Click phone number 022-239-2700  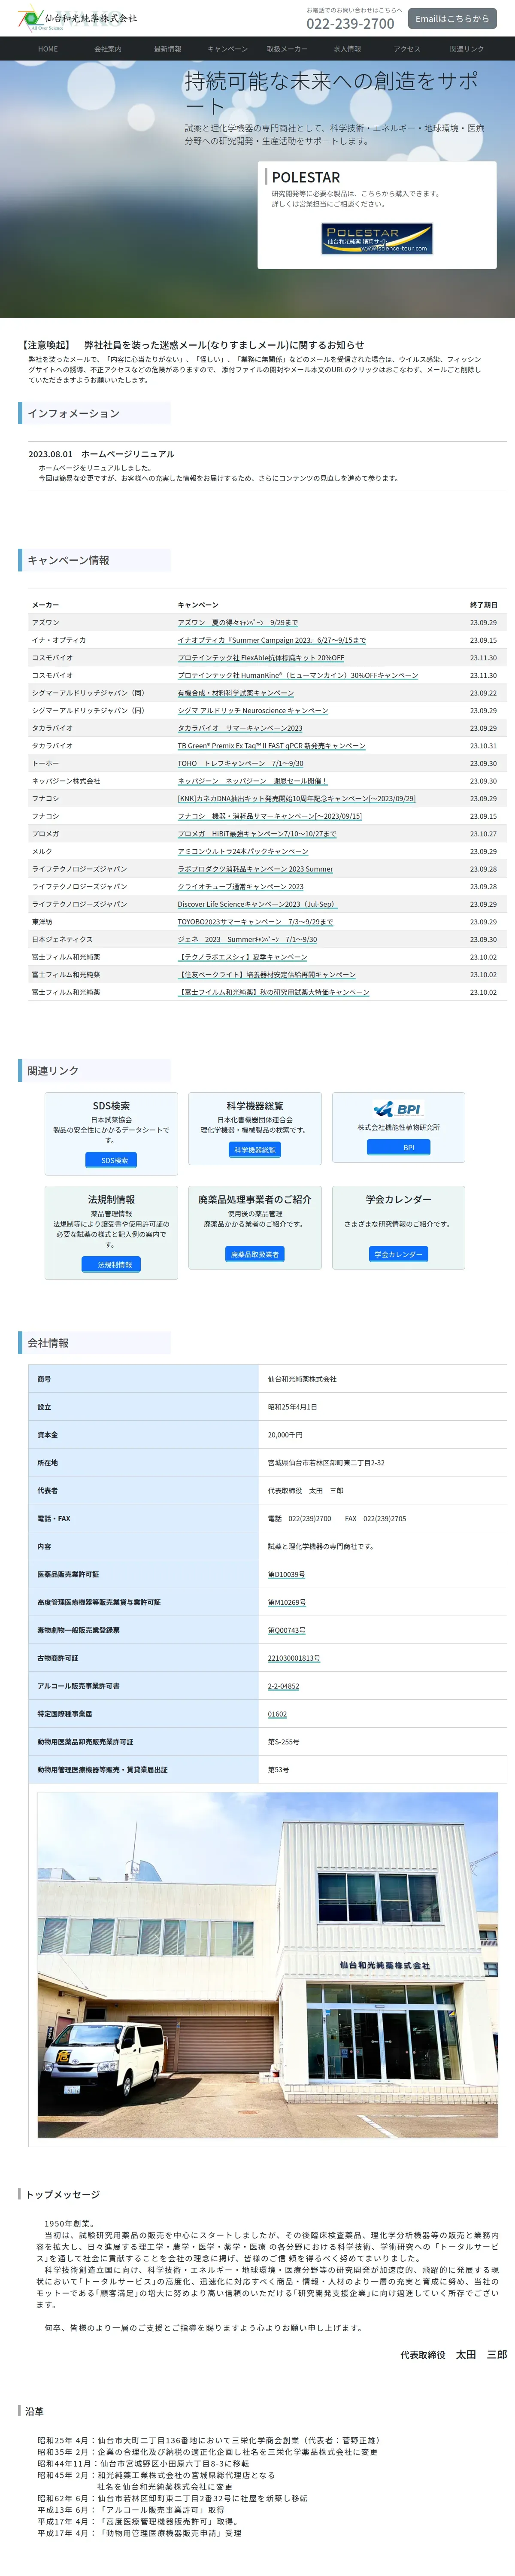pyautogui.click(x=350, y=24)
